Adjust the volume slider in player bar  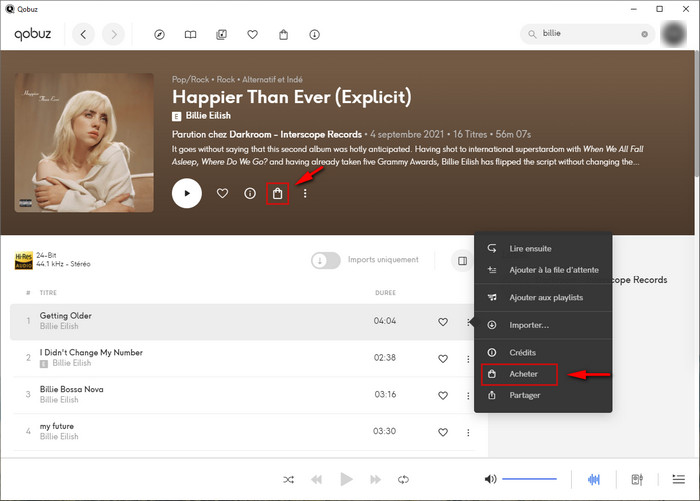point(529,480)
